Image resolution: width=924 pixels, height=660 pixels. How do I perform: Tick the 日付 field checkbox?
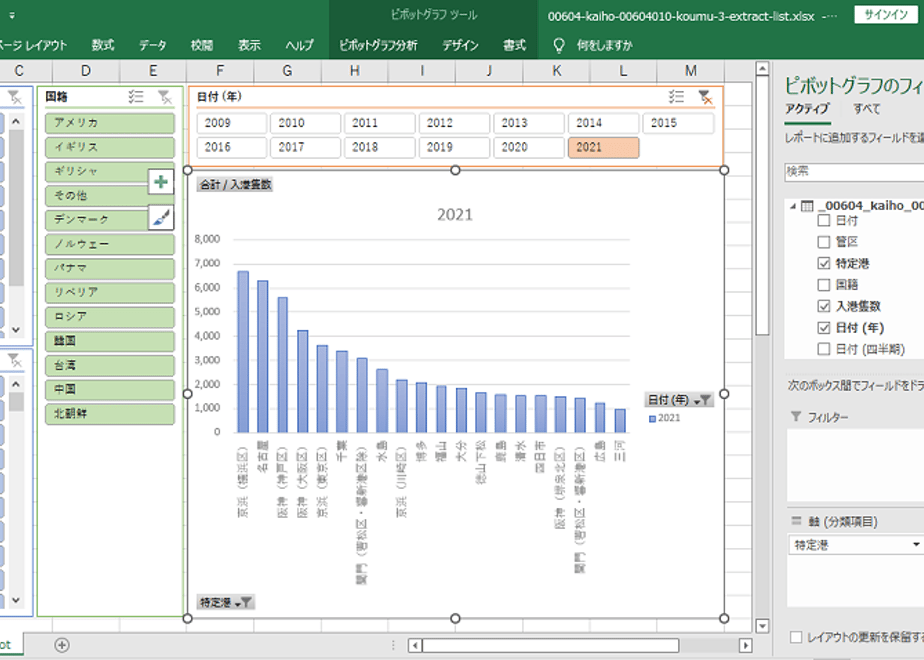[x=824, y=220]
